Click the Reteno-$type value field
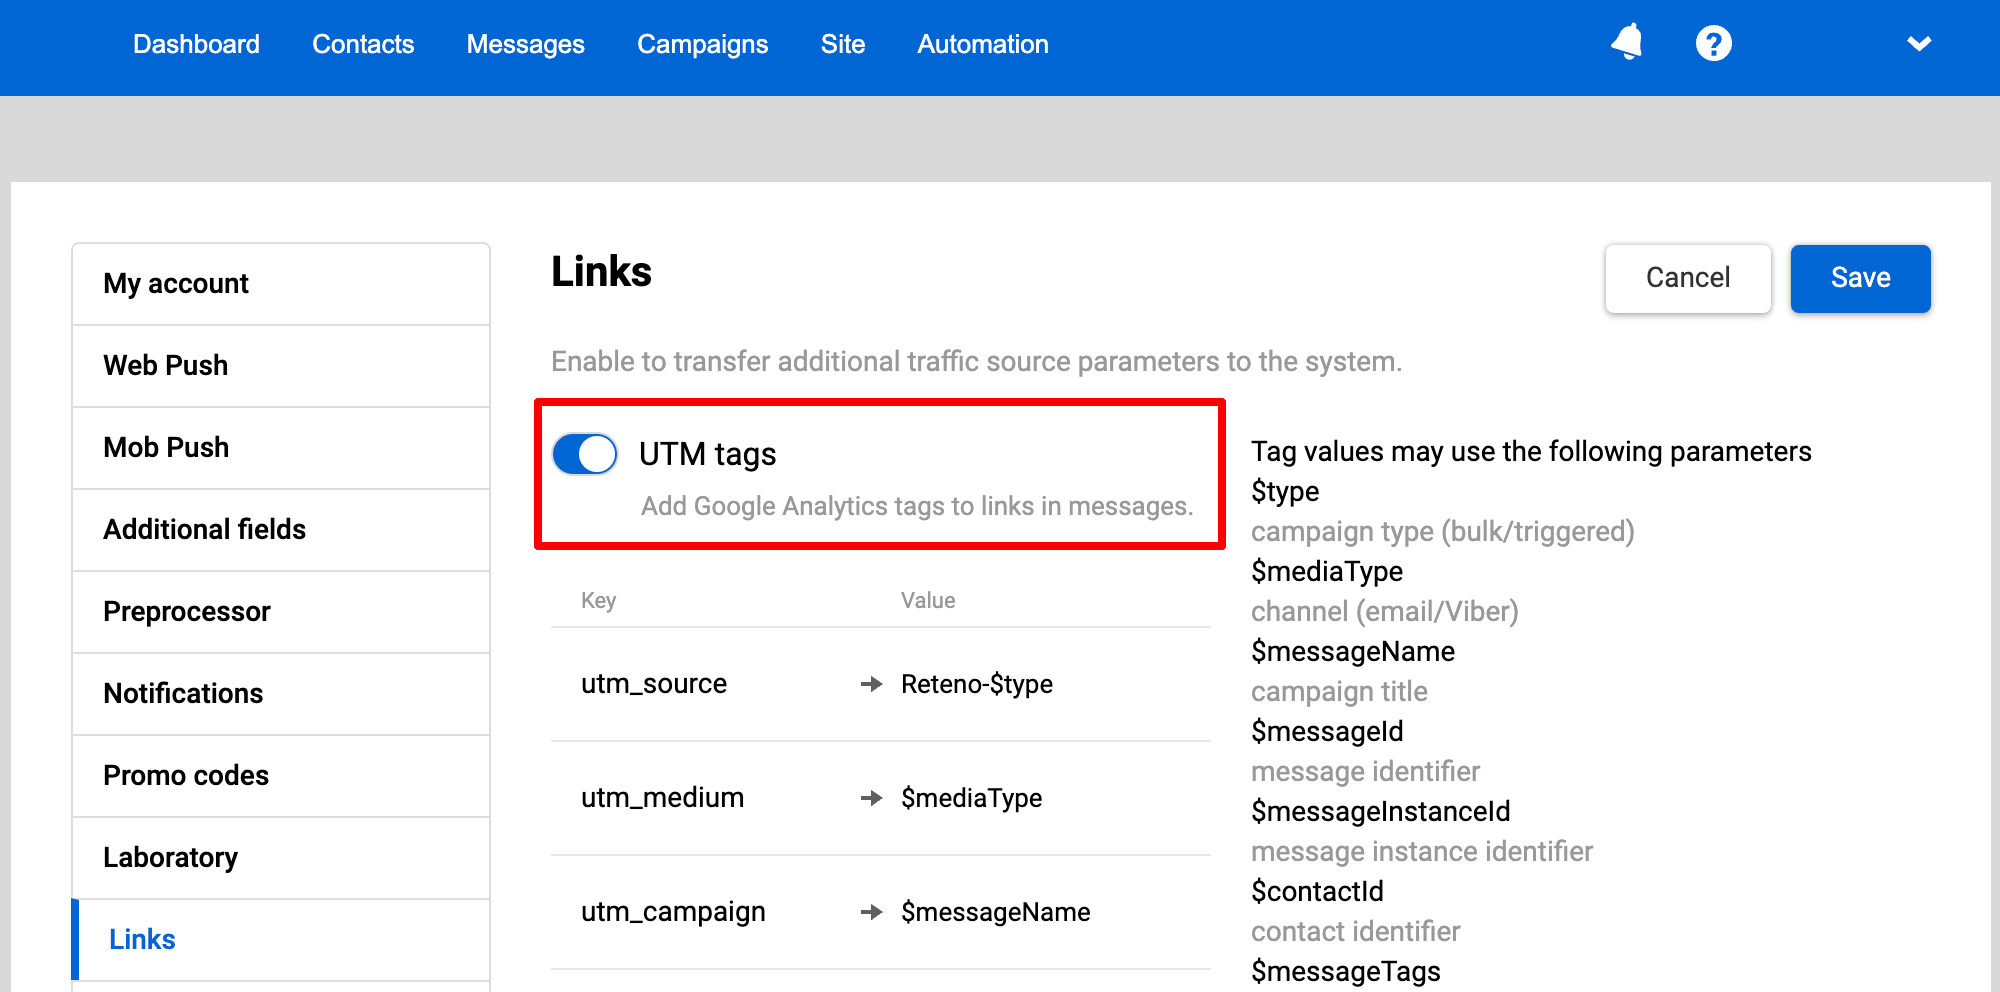Screen dimensions: 2000x992 click(x=977, y=684)
